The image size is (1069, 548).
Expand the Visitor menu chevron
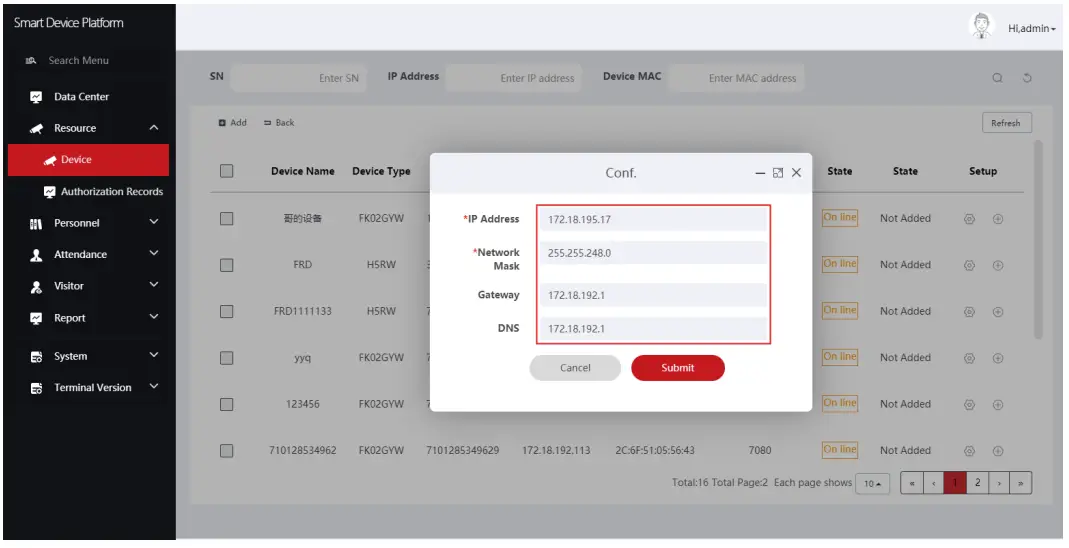click(154, 284)
